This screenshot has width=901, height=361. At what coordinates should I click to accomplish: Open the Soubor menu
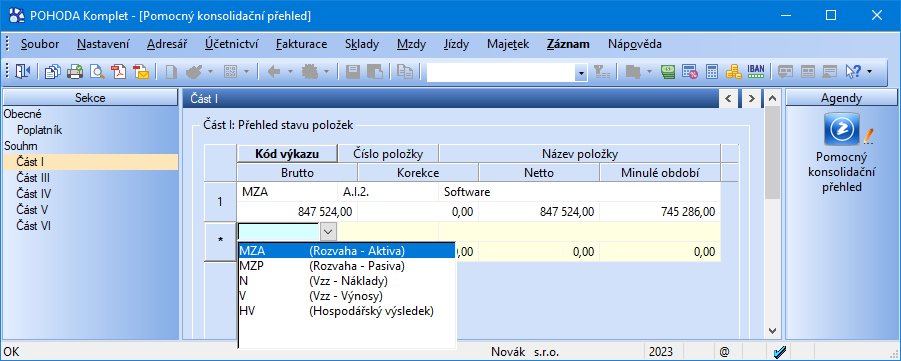click(x=40, y=44)
